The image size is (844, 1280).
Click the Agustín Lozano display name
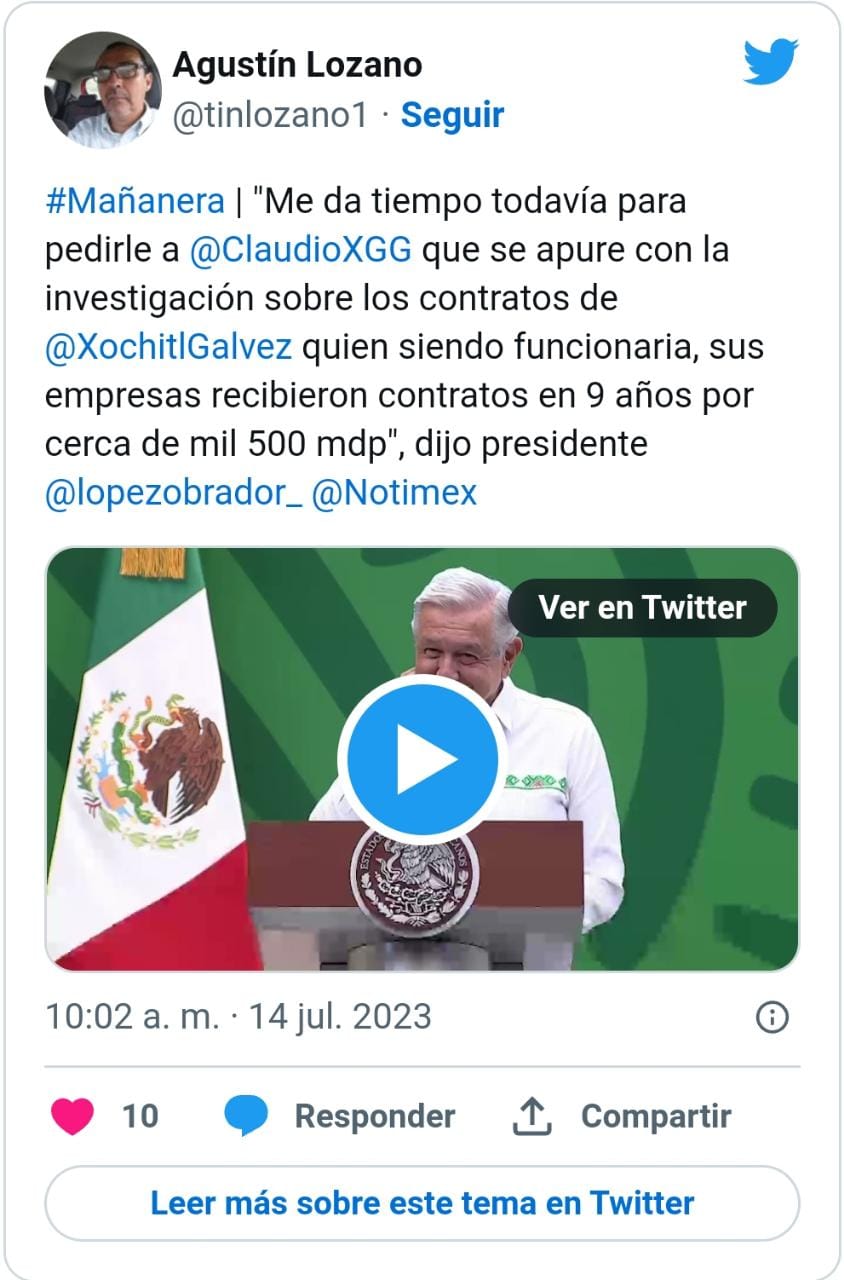click(297, 65)
